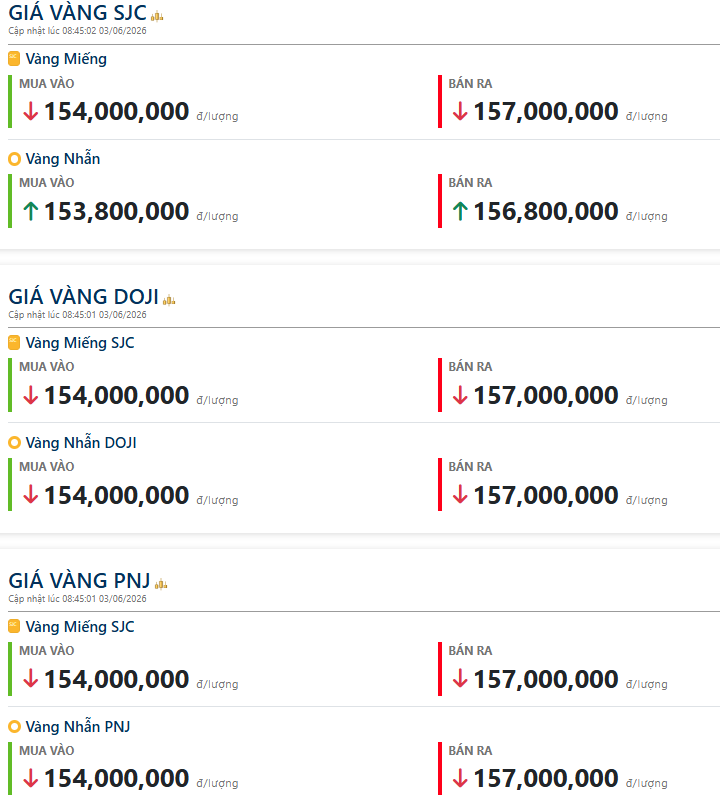720x807 pixels.
Task: Click the red down arrow in SJC Vàng Miếng mua vào
Action: [x=31, y=111]
